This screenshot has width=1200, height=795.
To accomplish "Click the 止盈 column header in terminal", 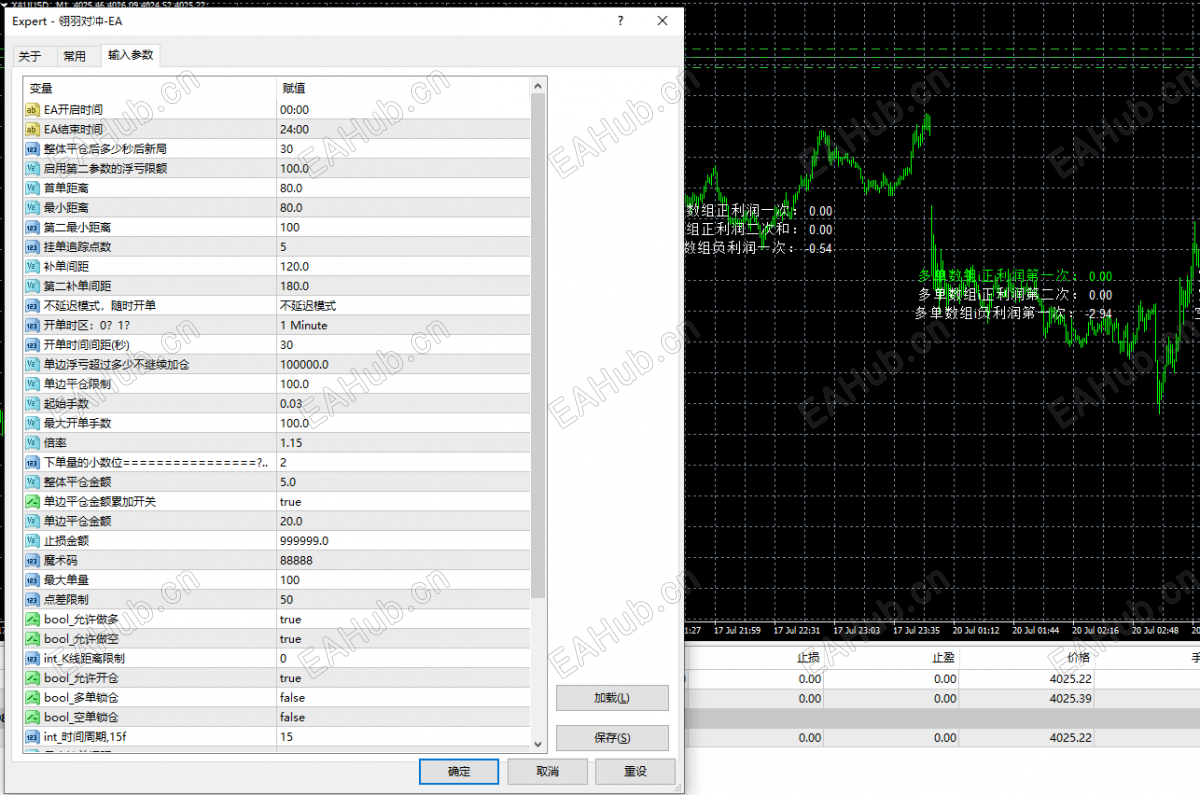I will [943, 658].
